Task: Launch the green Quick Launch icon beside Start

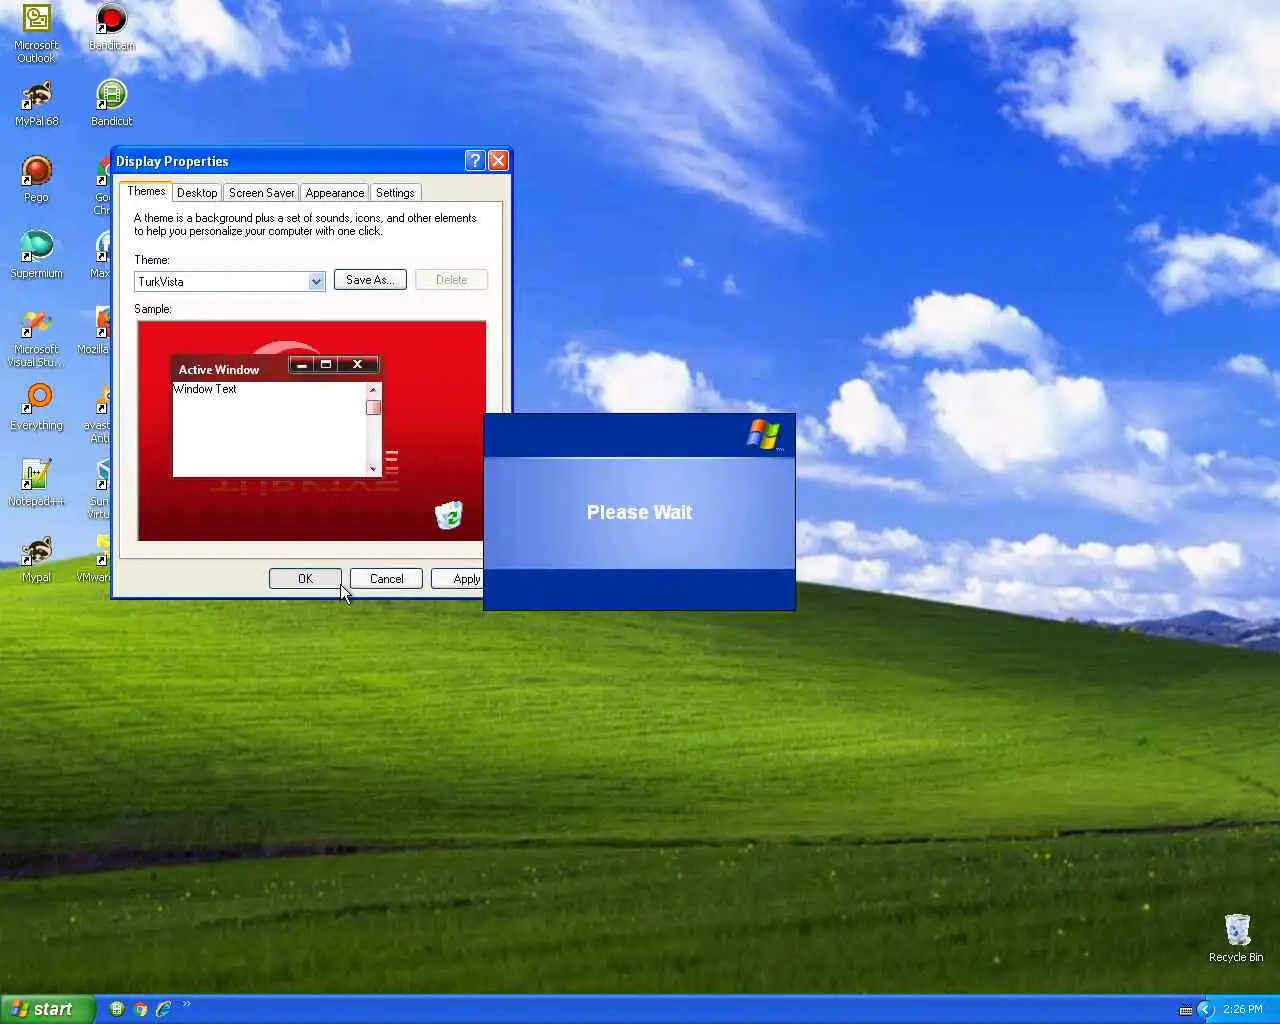Action: pos(116,1009)
